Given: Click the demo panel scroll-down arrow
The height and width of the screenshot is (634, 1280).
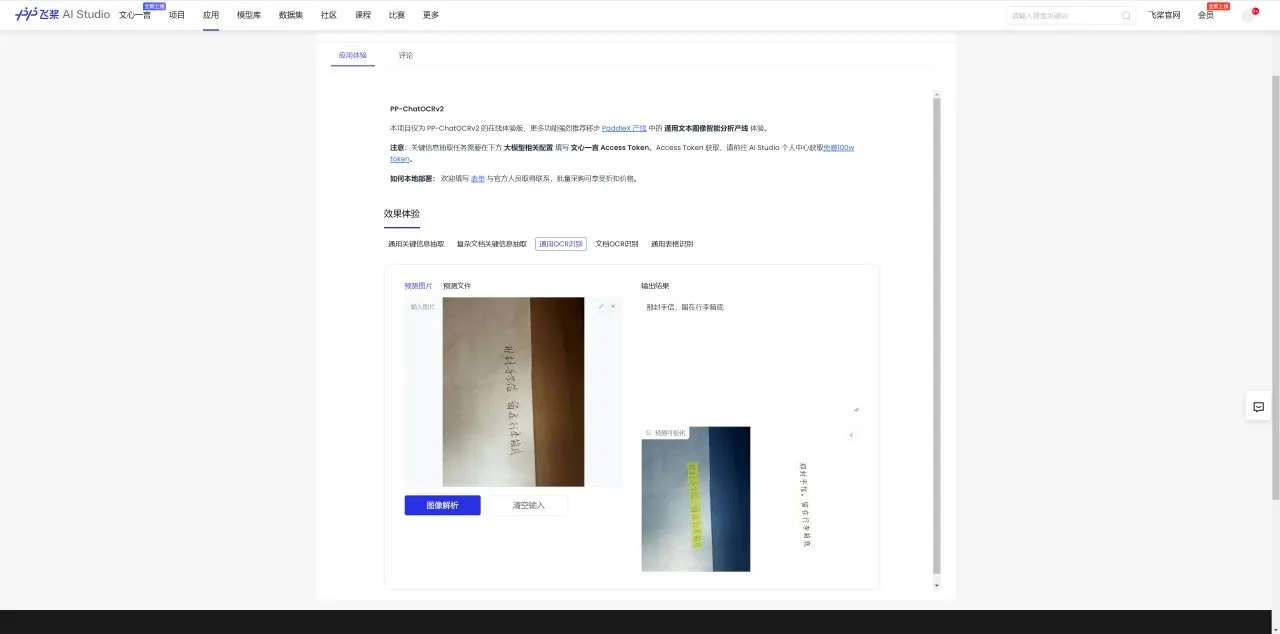Looking at the screenshot, I should coord(937,585).
